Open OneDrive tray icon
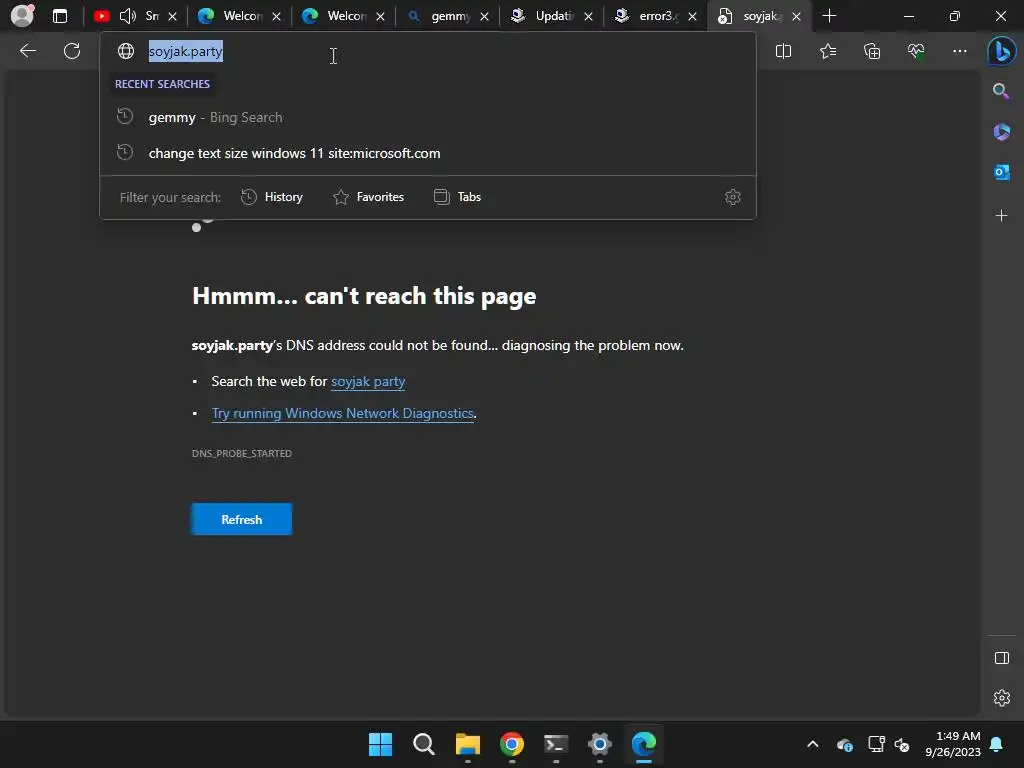Viewport: 1024px width, 768px height. pos(844,744)
